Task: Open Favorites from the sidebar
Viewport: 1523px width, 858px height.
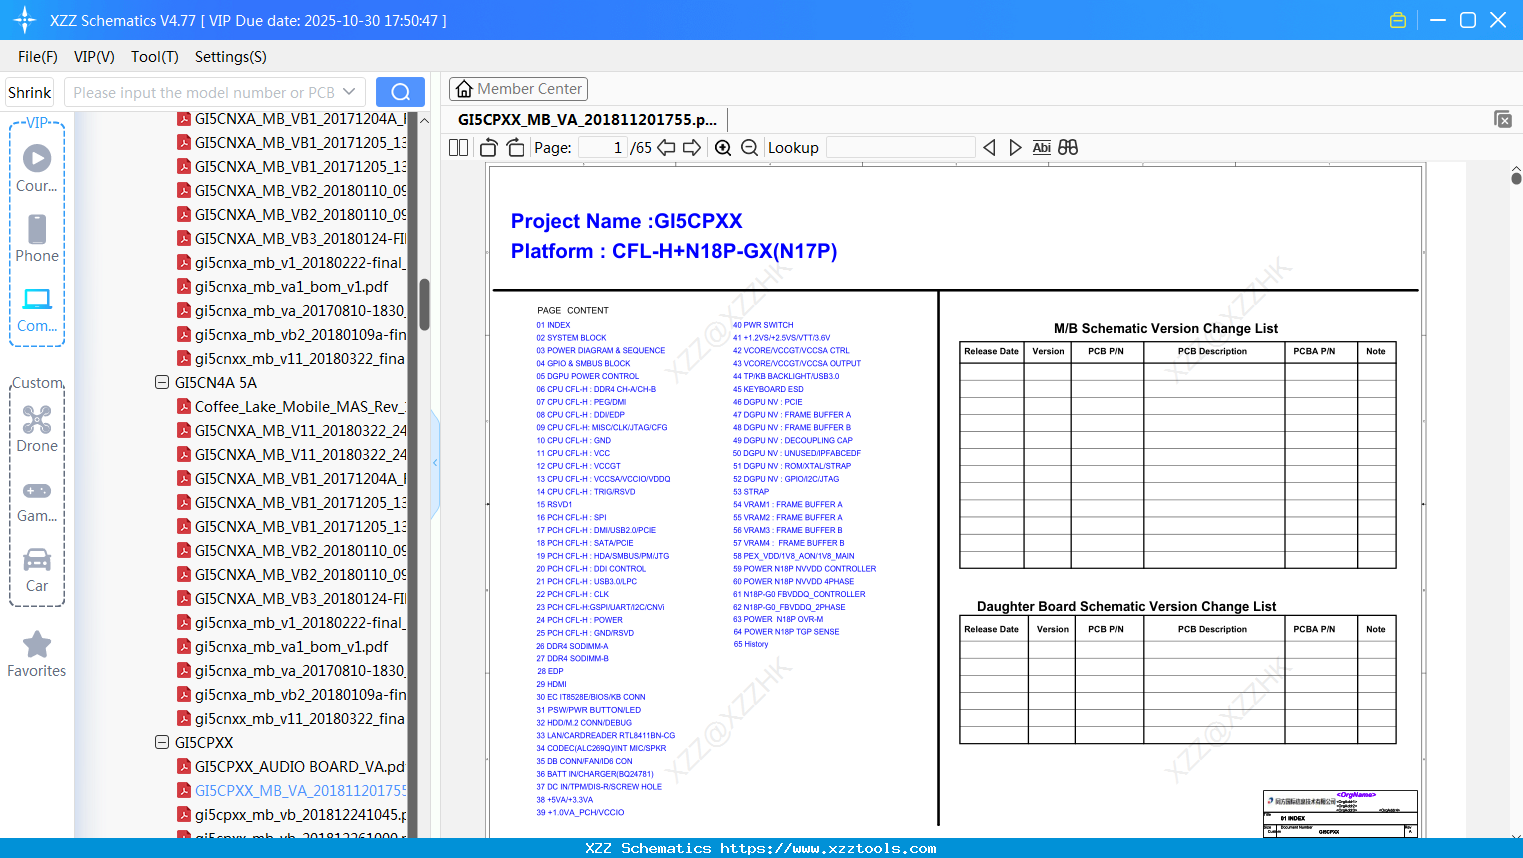Action: coord(37,654)
